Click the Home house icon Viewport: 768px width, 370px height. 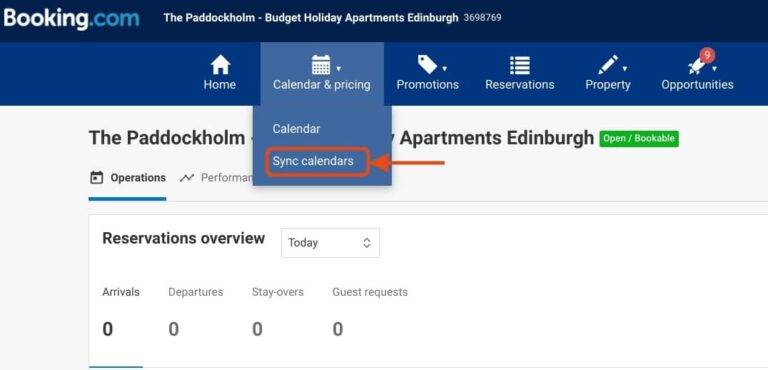coord(220,65)
